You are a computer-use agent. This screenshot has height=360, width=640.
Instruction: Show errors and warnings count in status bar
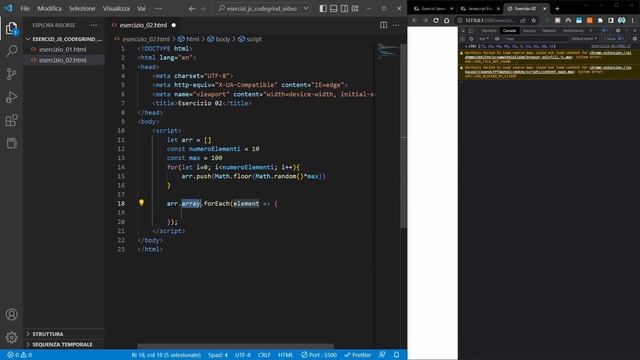coord(19,355)
